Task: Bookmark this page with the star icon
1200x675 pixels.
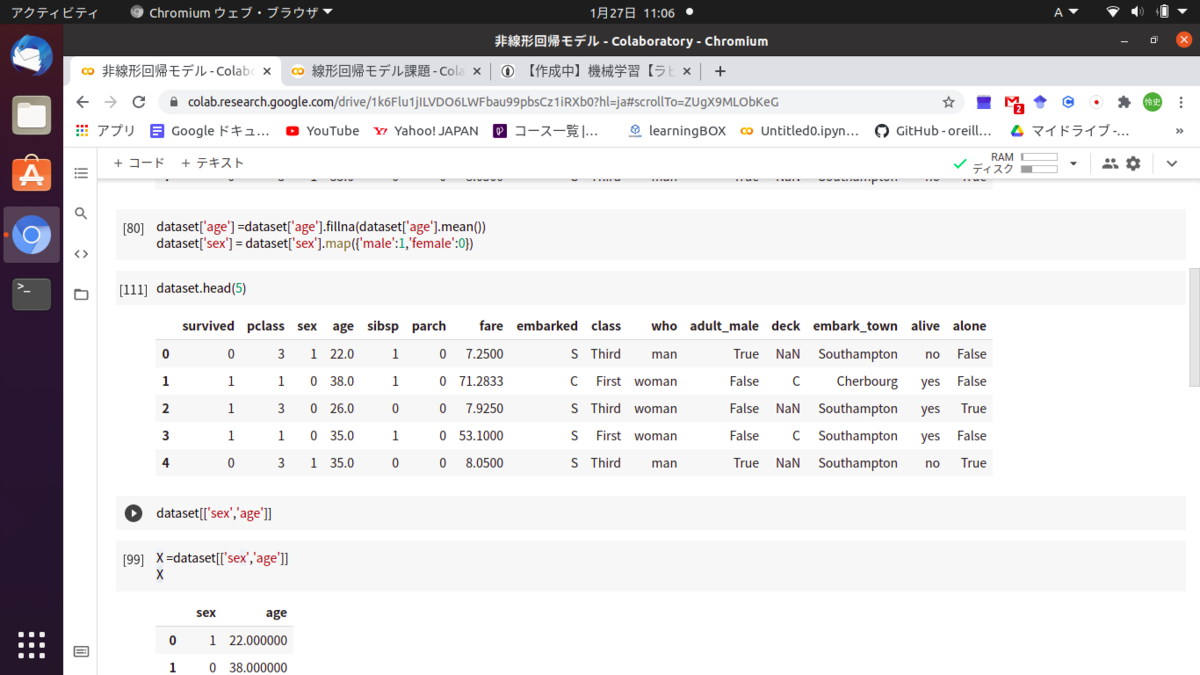Action: tap(948, 102)
